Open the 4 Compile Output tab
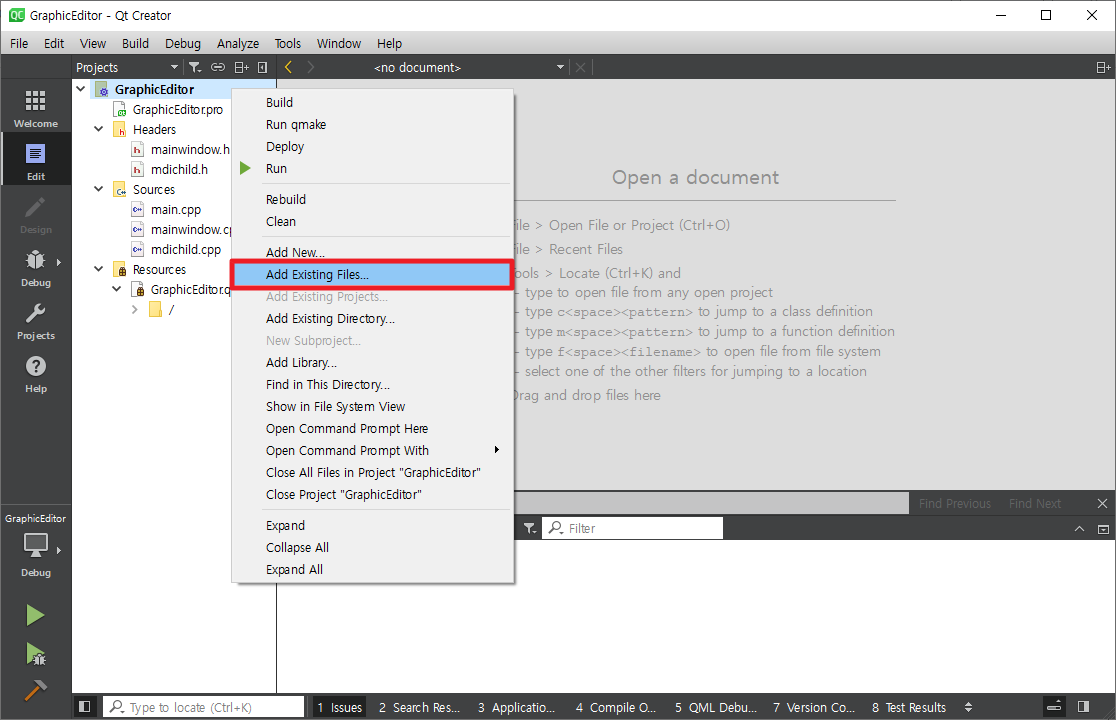Image resolution: width=1116 pixels, height=720 pixels. tap(616, 706)
